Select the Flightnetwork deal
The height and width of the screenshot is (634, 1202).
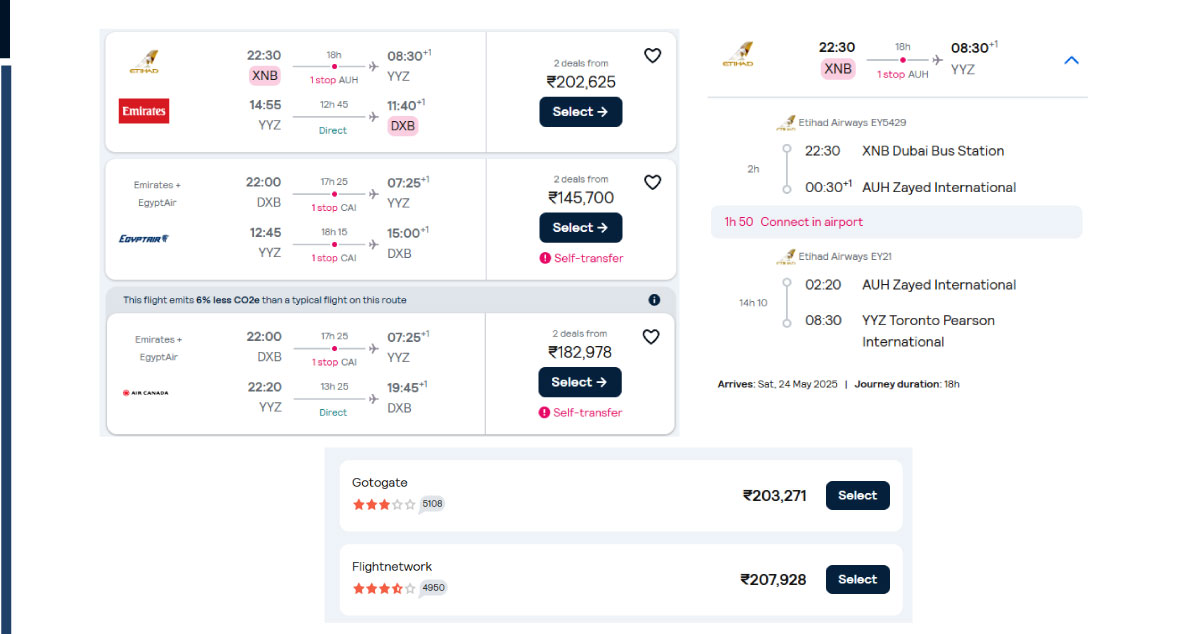857,579
